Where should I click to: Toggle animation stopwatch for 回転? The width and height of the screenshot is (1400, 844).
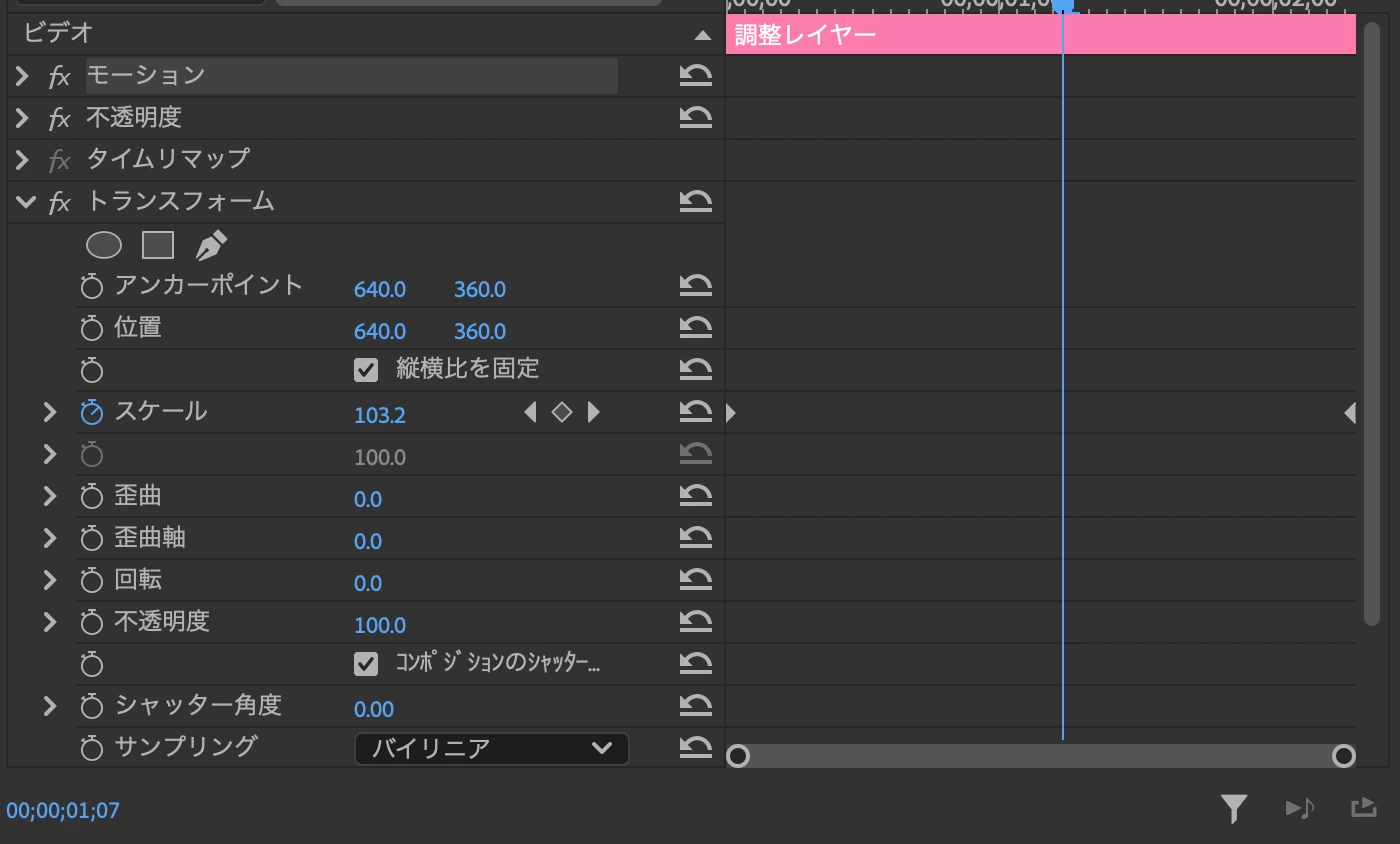[x=92, y=581]
